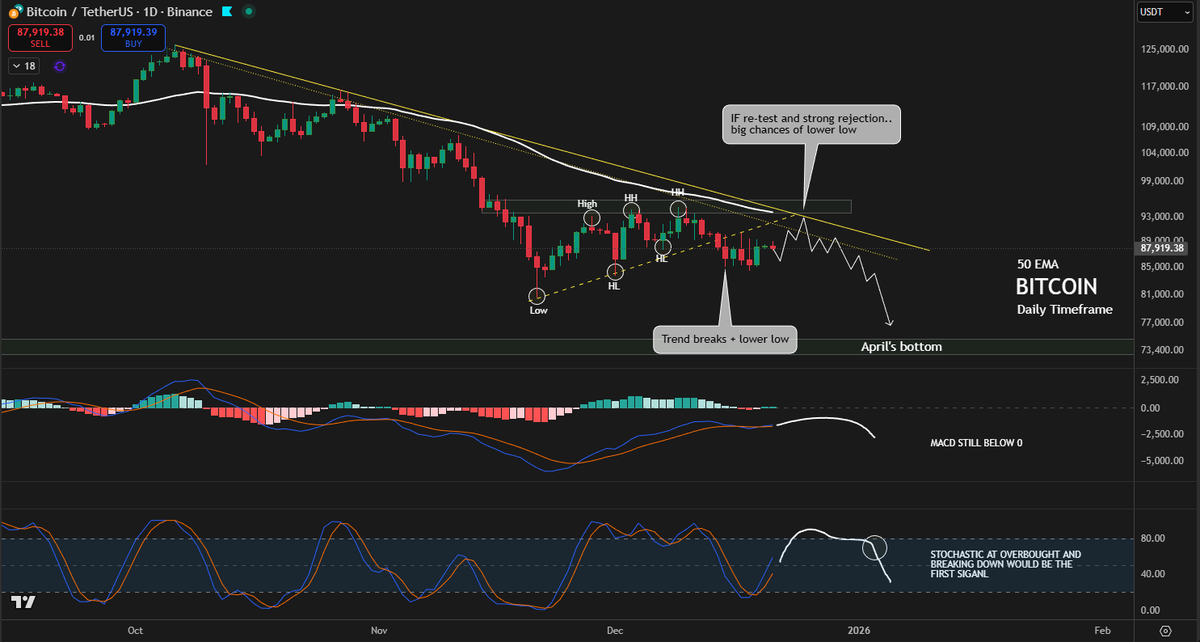Viewport: 1200px width, 642px height.
Task: Select the 87,919.38 price label on the scale
Action: click(x=1160, y=248)
